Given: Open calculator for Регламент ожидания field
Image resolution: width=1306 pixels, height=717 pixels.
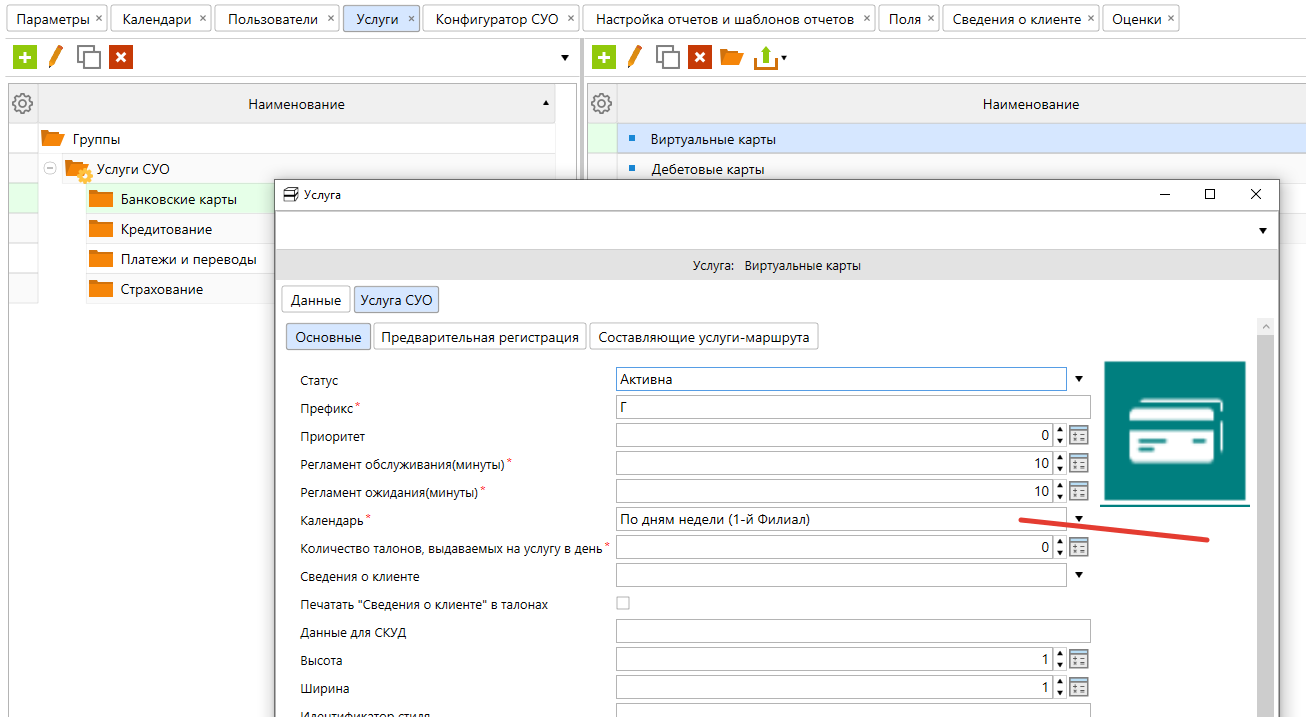Looking at the screenshot, I should (x=1079, y=491).
